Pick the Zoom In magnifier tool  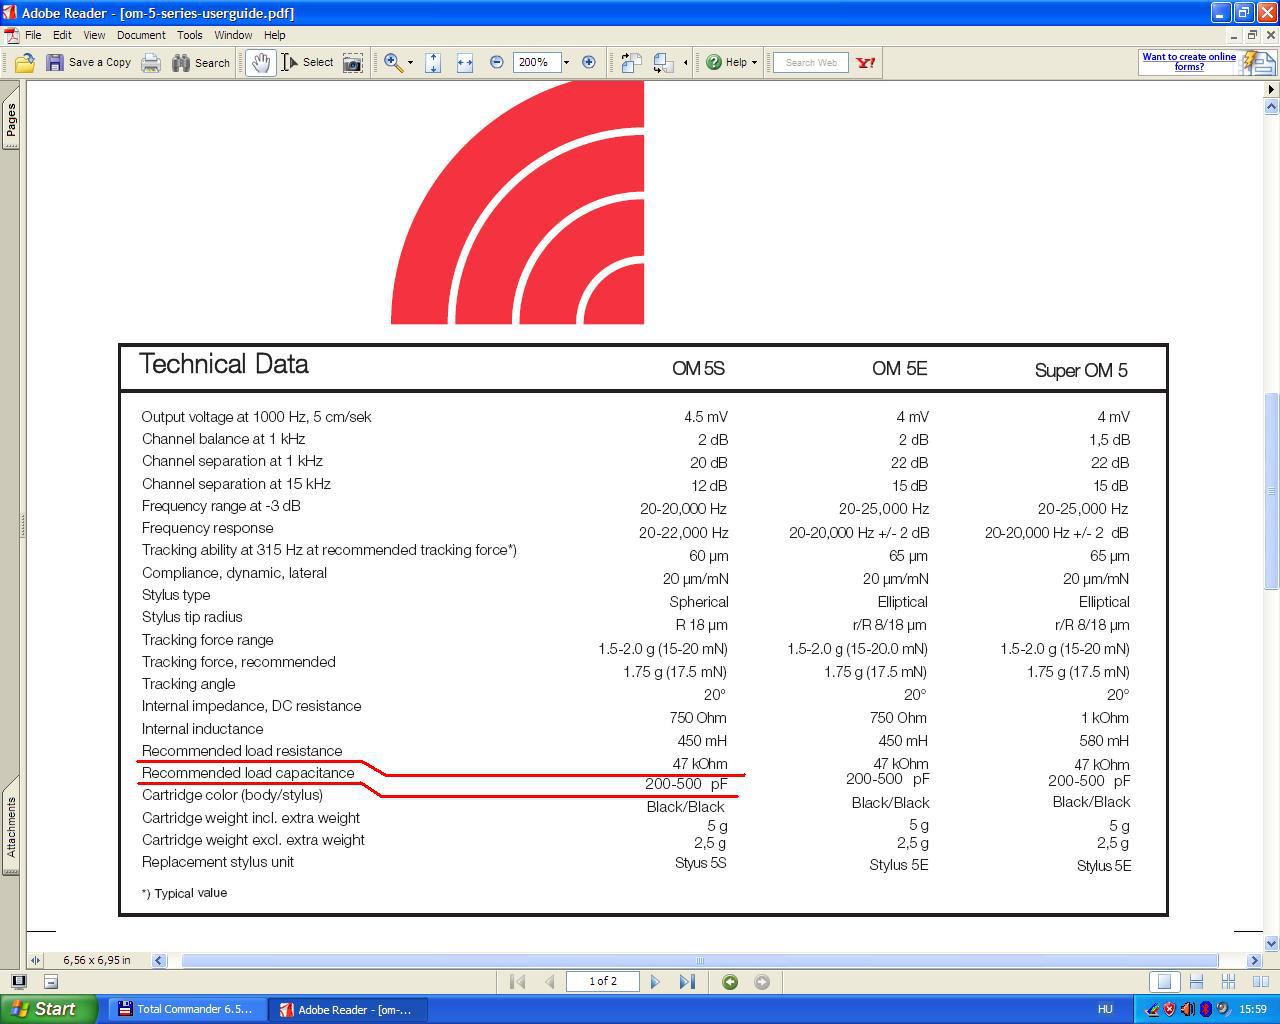tap(393, 63)
